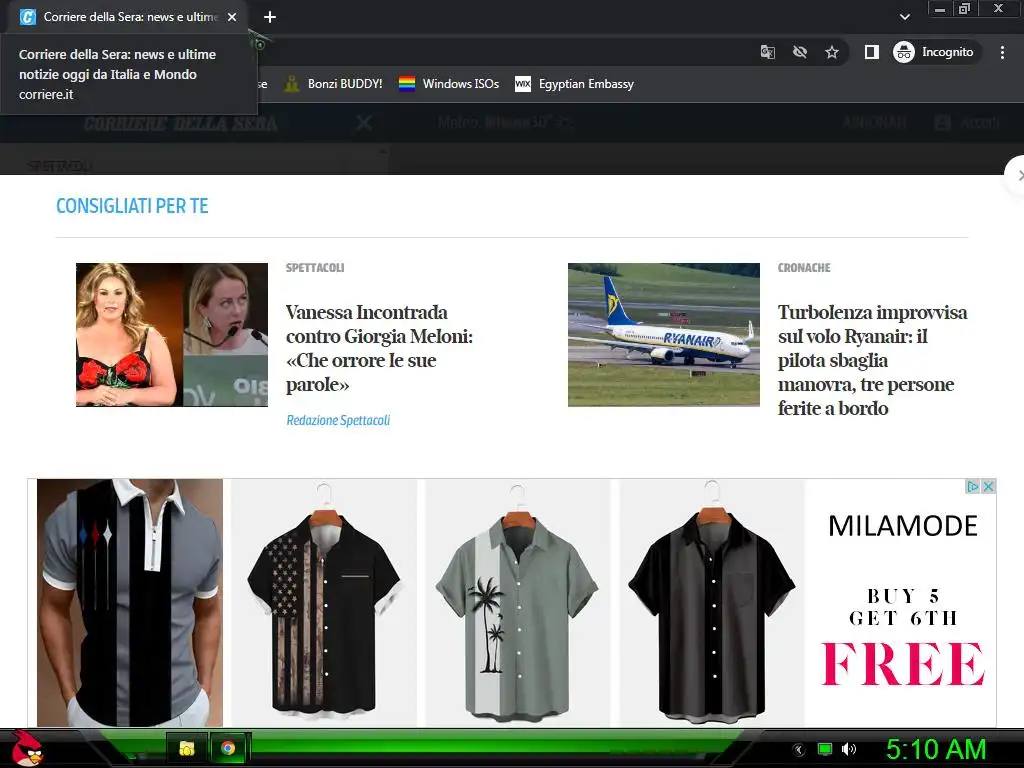Click the pink FREE offer text
The height and width of the screenshot is (768, 1024).
(x=903, y=664)
